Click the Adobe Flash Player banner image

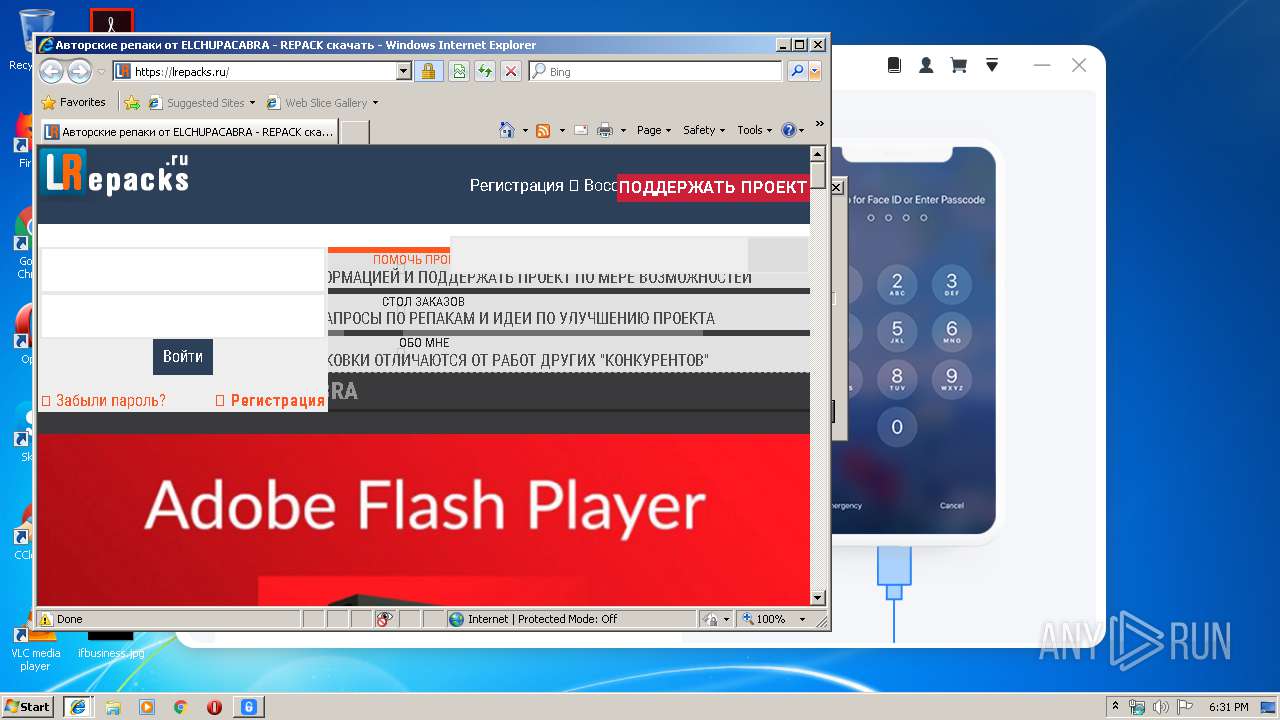[423, 519]
